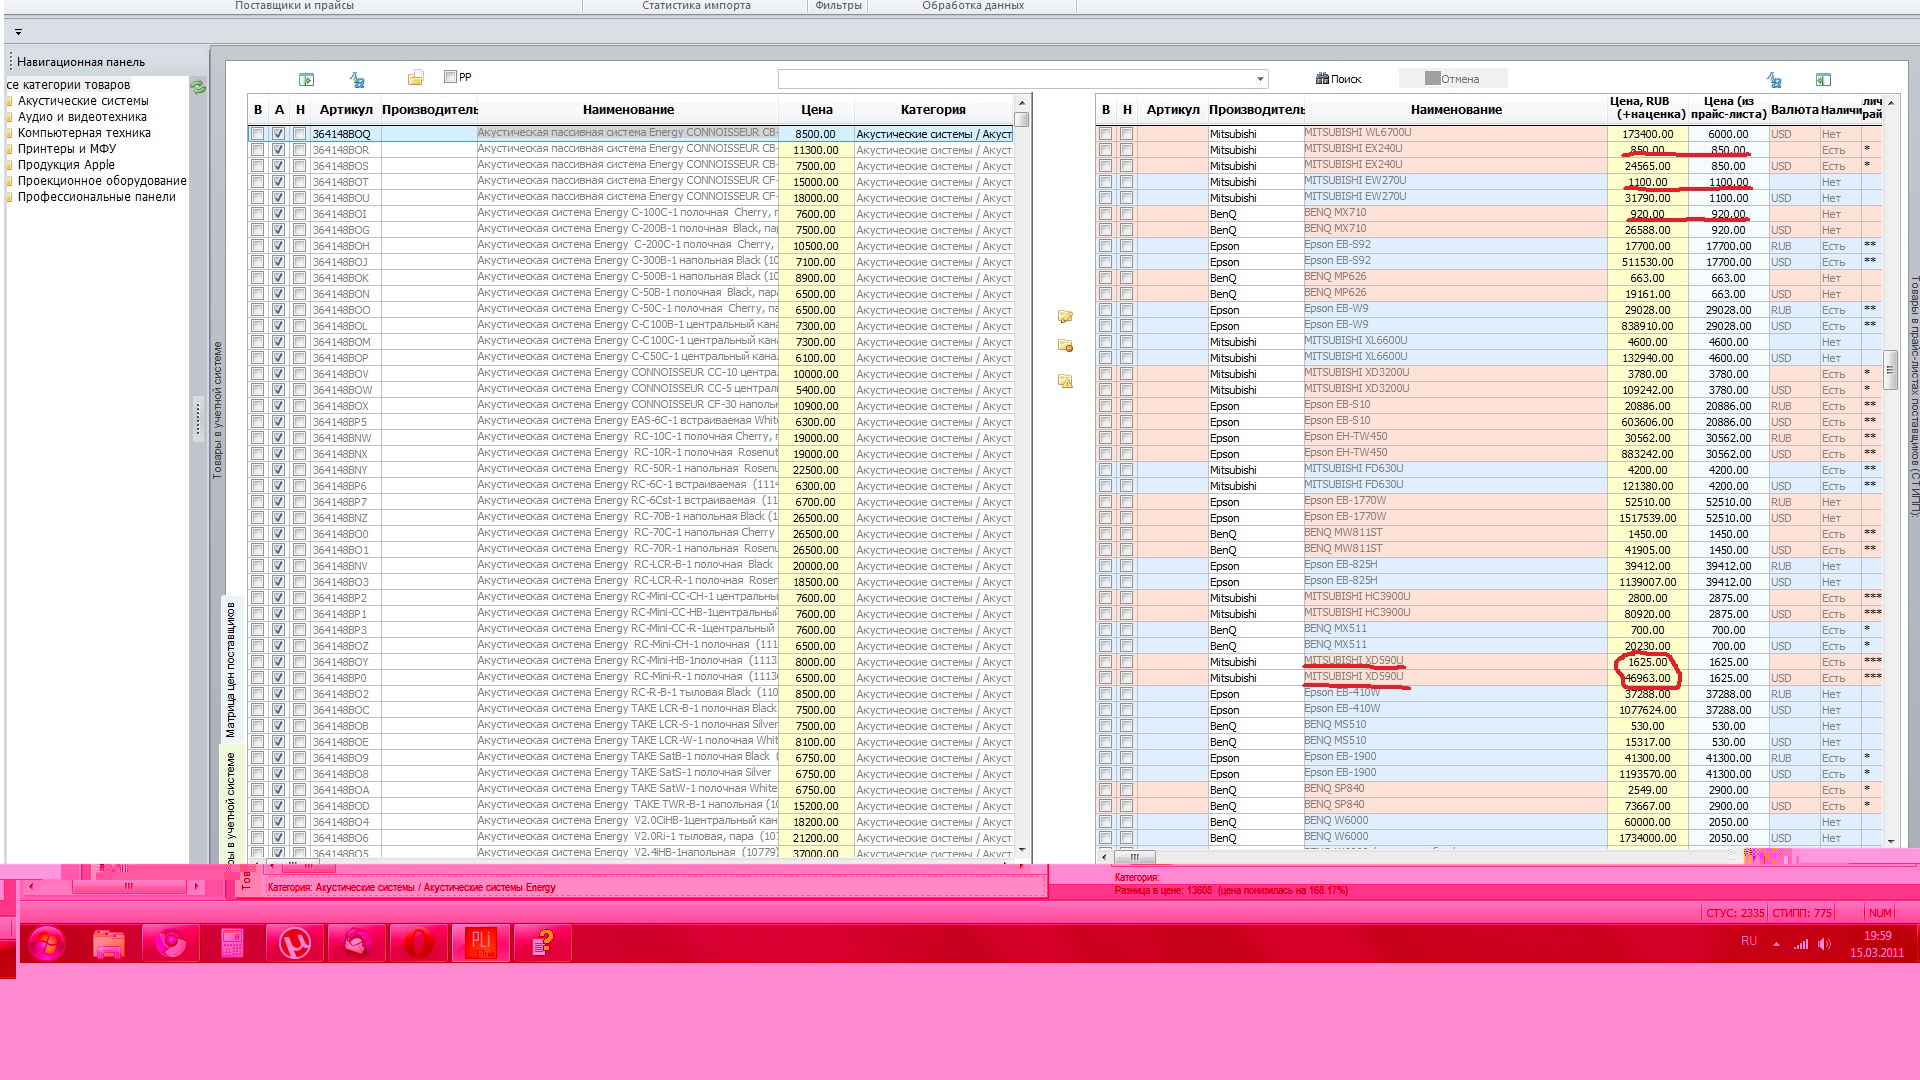This screenshot has height=1080, width=1920.
Task: Click the Отмена cancel button
Action: (1452, 79)
